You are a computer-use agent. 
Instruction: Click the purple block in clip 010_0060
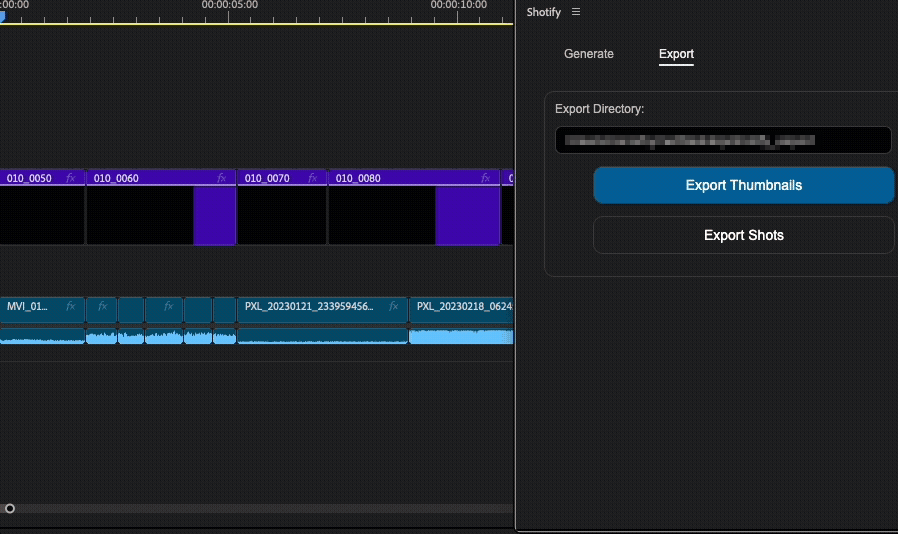point(214,216)
